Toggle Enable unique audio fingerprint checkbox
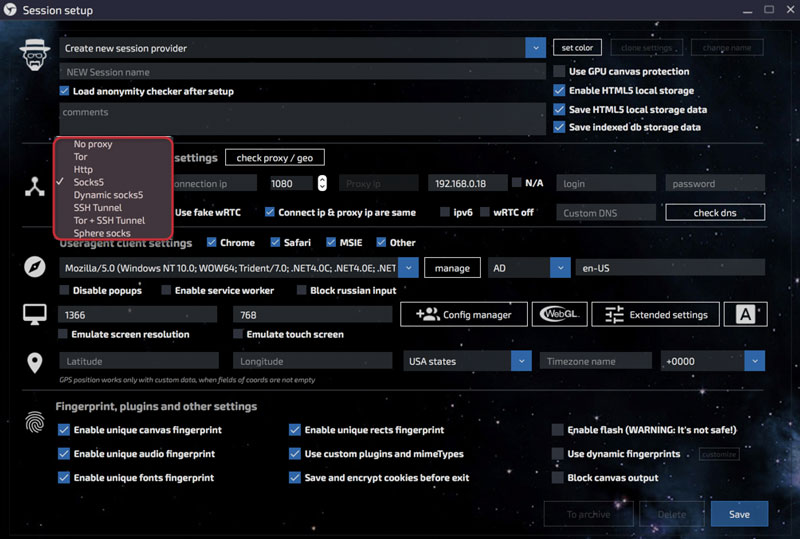This screenshot has width=800, height=539. 65,454
